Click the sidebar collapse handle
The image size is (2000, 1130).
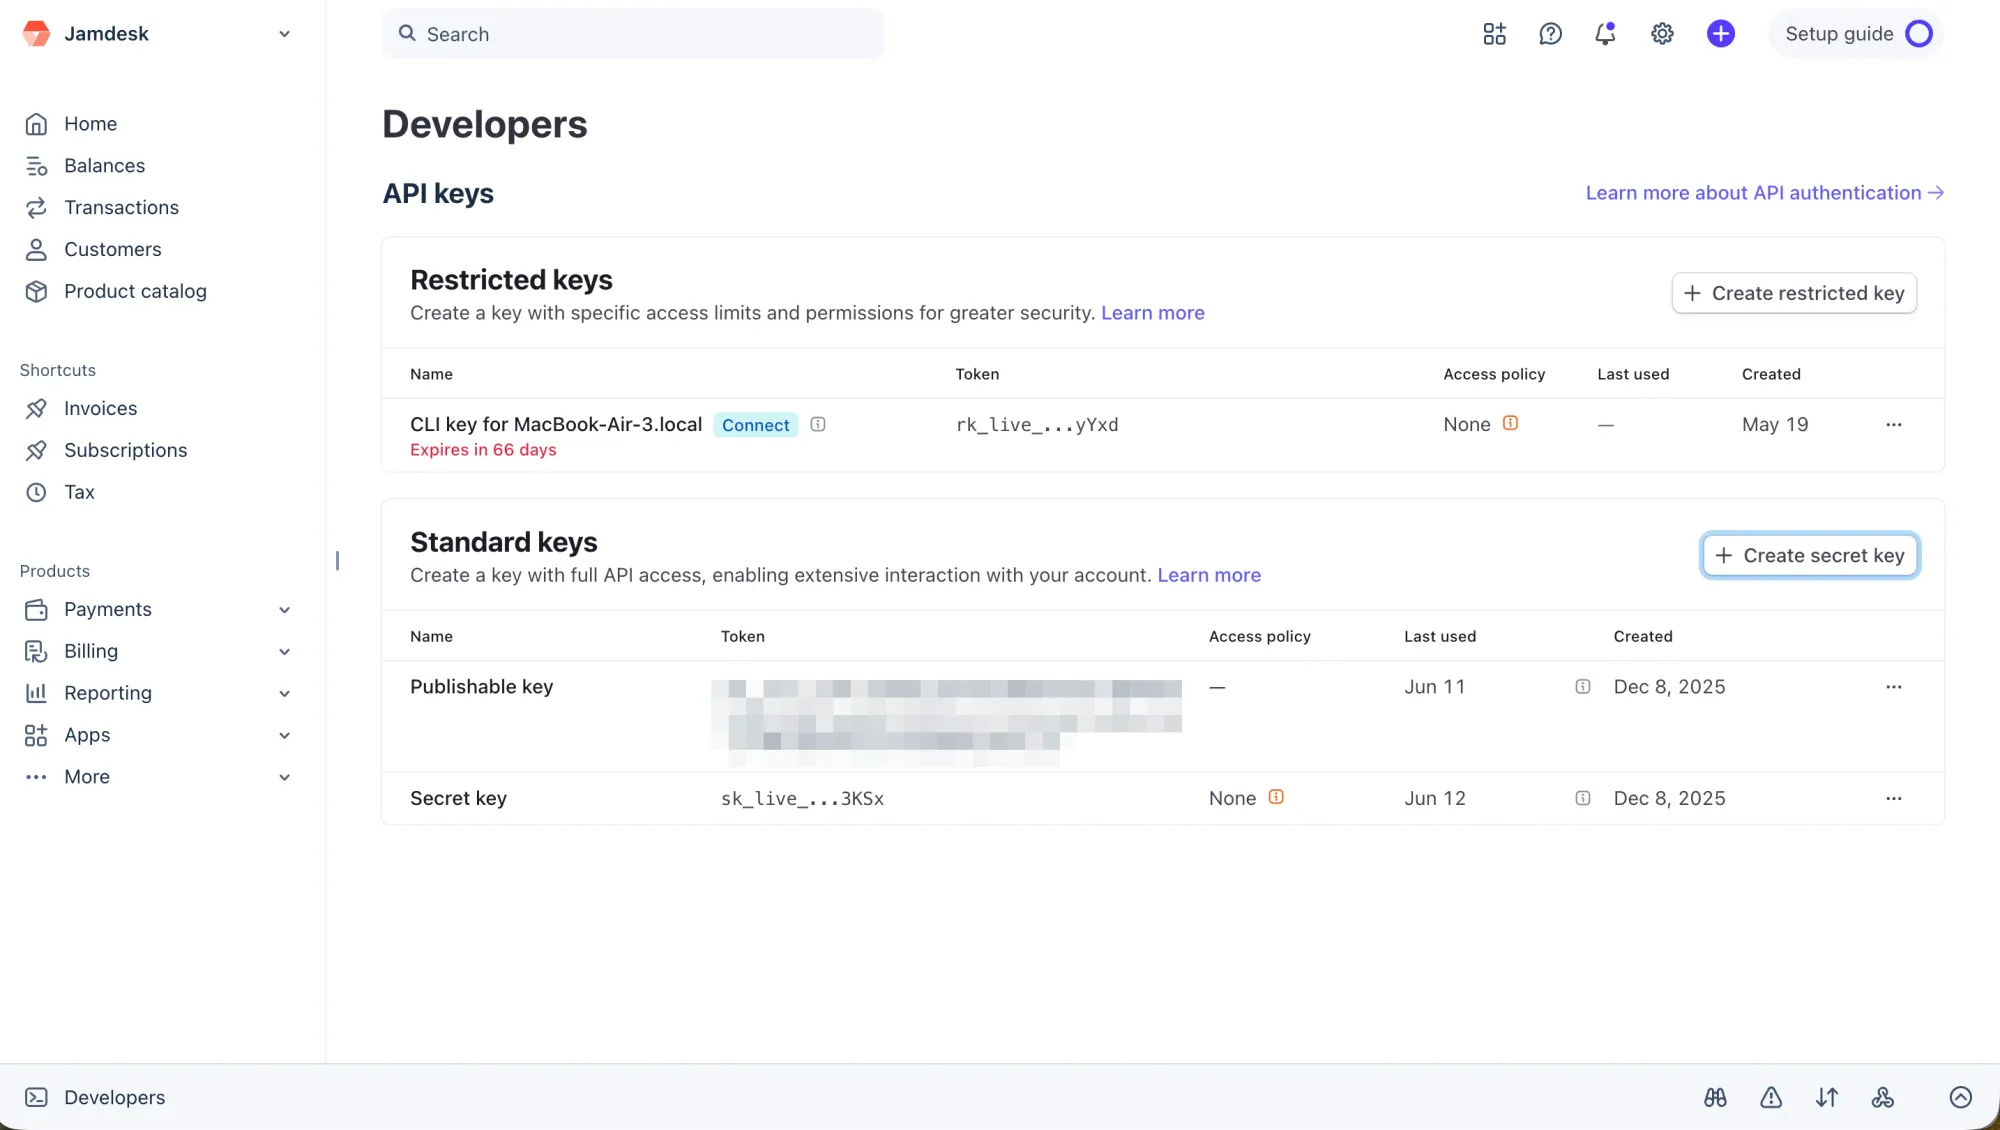click(337, 561)
